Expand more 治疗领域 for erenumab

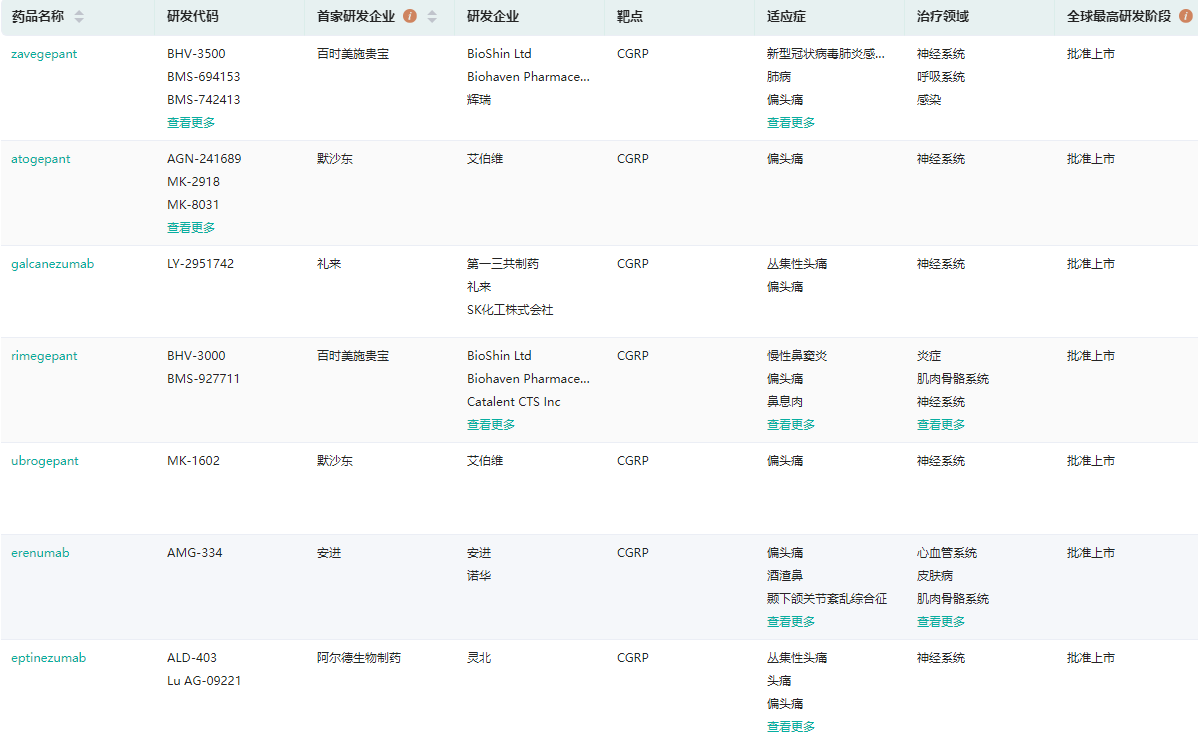941,622
